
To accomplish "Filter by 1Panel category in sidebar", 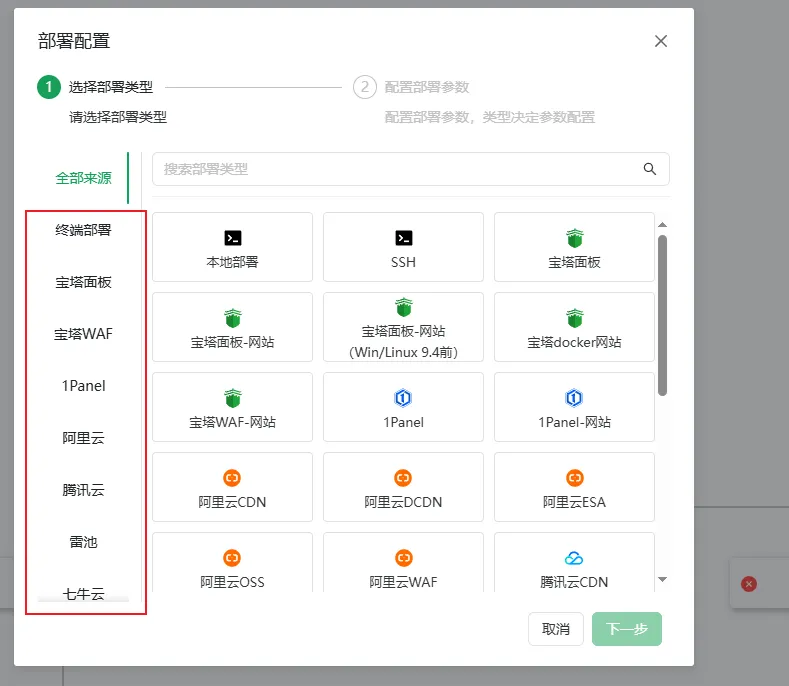I will pos(83,386).
